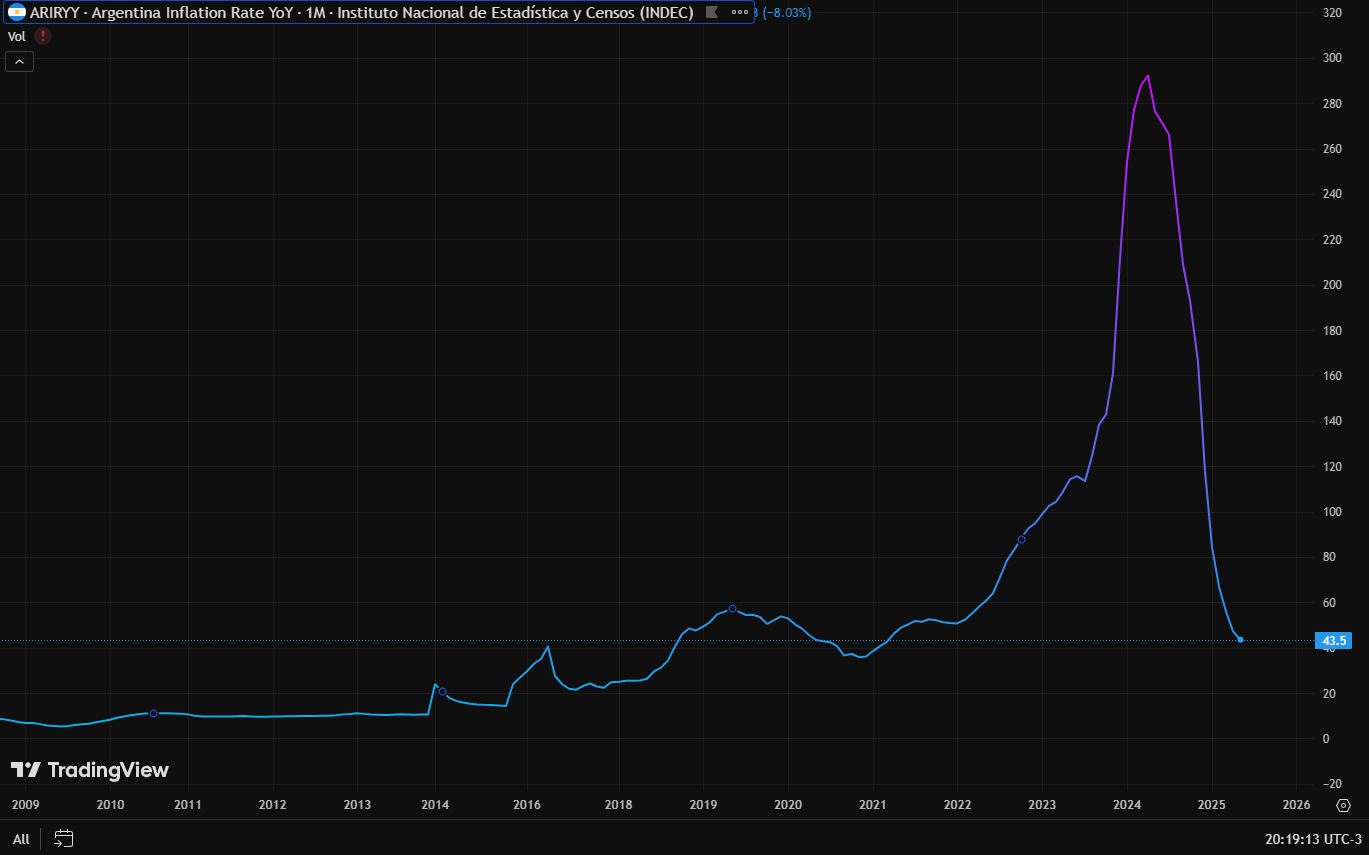
Task: Click the (−8.03%) change value
Action: pos(787,12)
